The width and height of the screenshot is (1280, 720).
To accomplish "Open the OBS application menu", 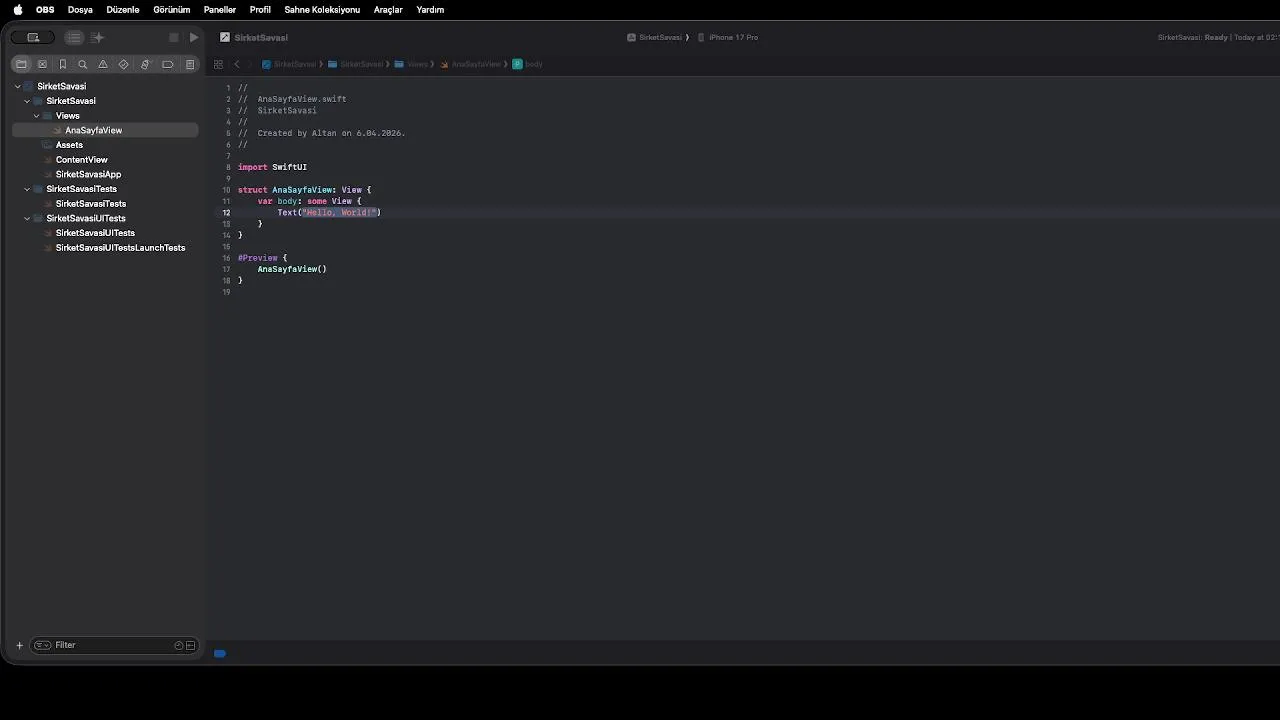I will [x=45, y=10].
